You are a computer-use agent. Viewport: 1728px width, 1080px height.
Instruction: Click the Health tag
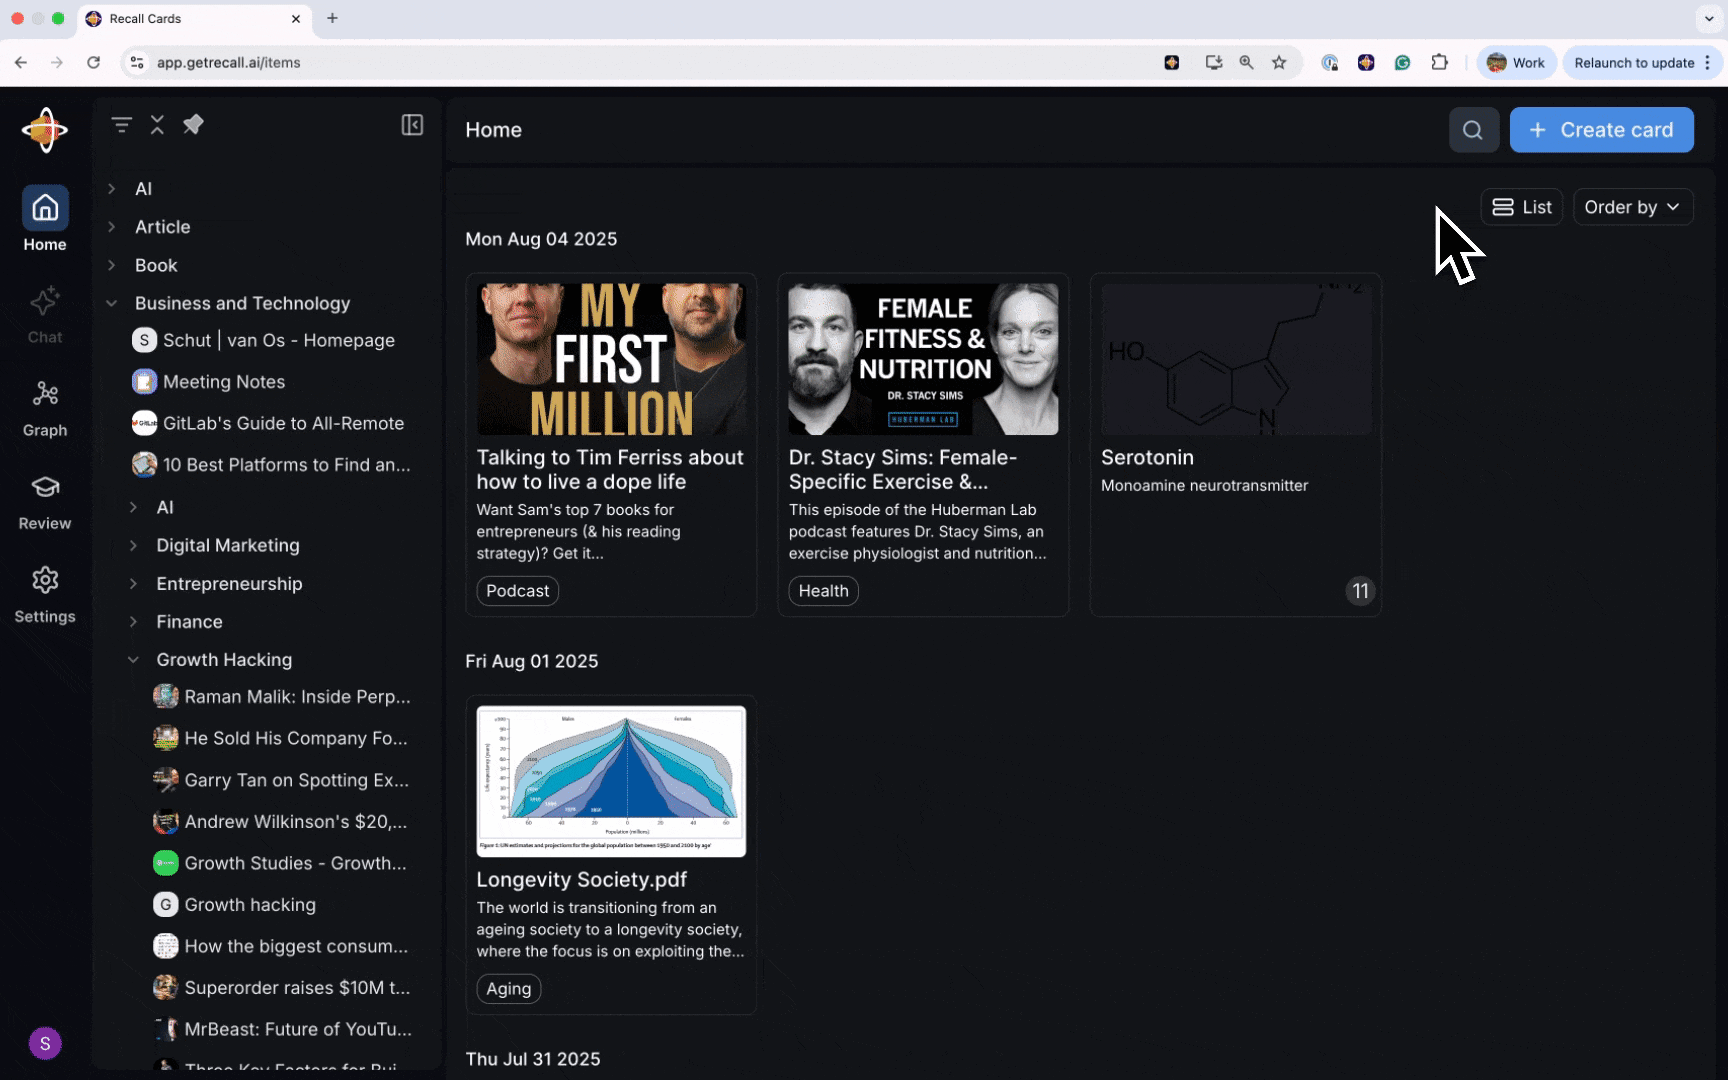click(x=823, y=591)
